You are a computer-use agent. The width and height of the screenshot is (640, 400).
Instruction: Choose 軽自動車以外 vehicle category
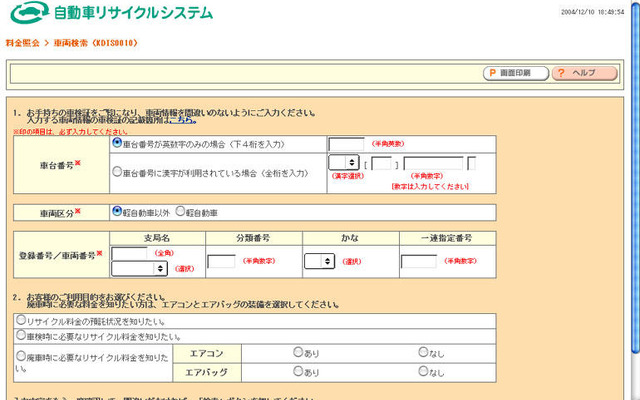point(118,211)
